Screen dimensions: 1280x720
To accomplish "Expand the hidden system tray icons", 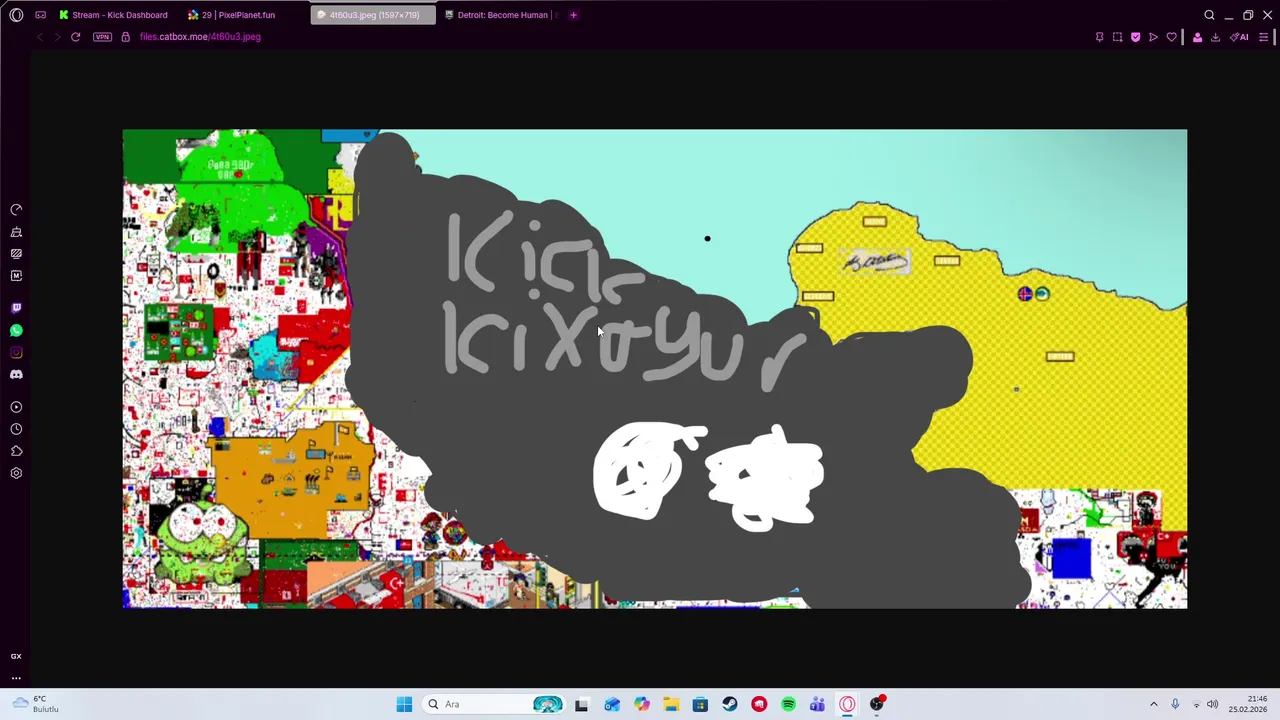I will [x=1153, y=704].
